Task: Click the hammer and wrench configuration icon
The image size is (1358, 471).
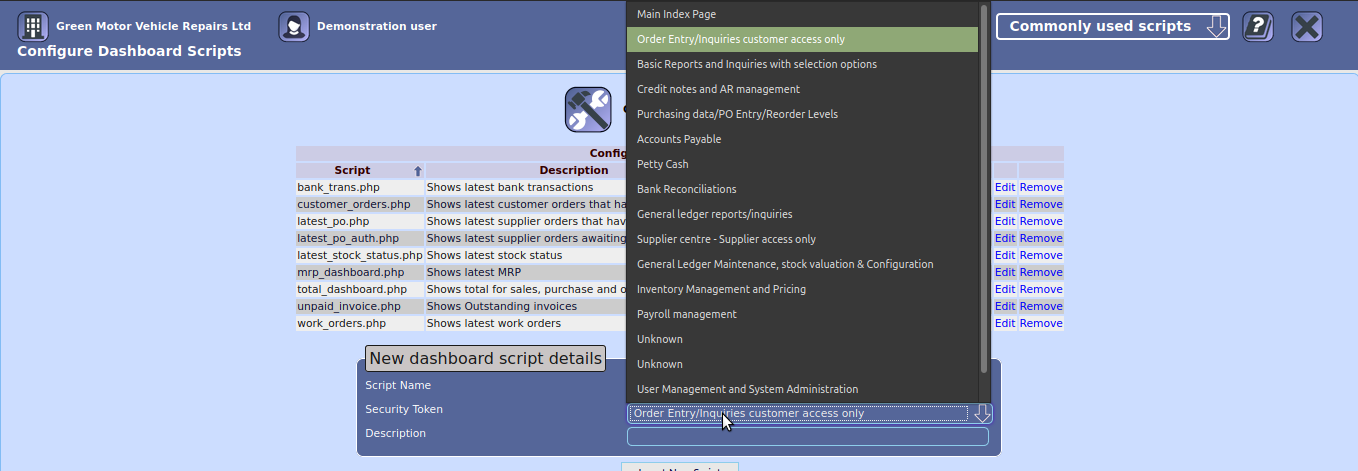Action: coord(588,109)
